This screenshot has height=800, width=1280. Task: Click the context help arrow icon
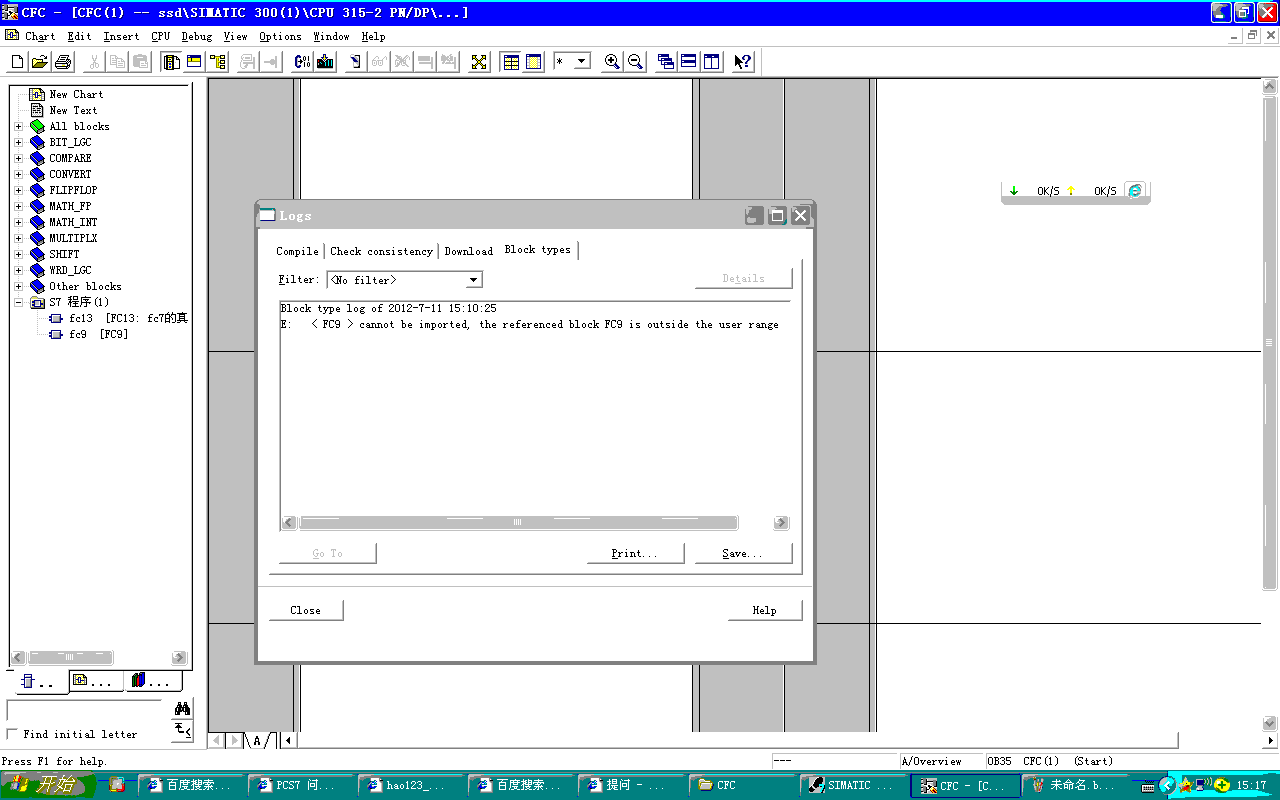(742, 62)
